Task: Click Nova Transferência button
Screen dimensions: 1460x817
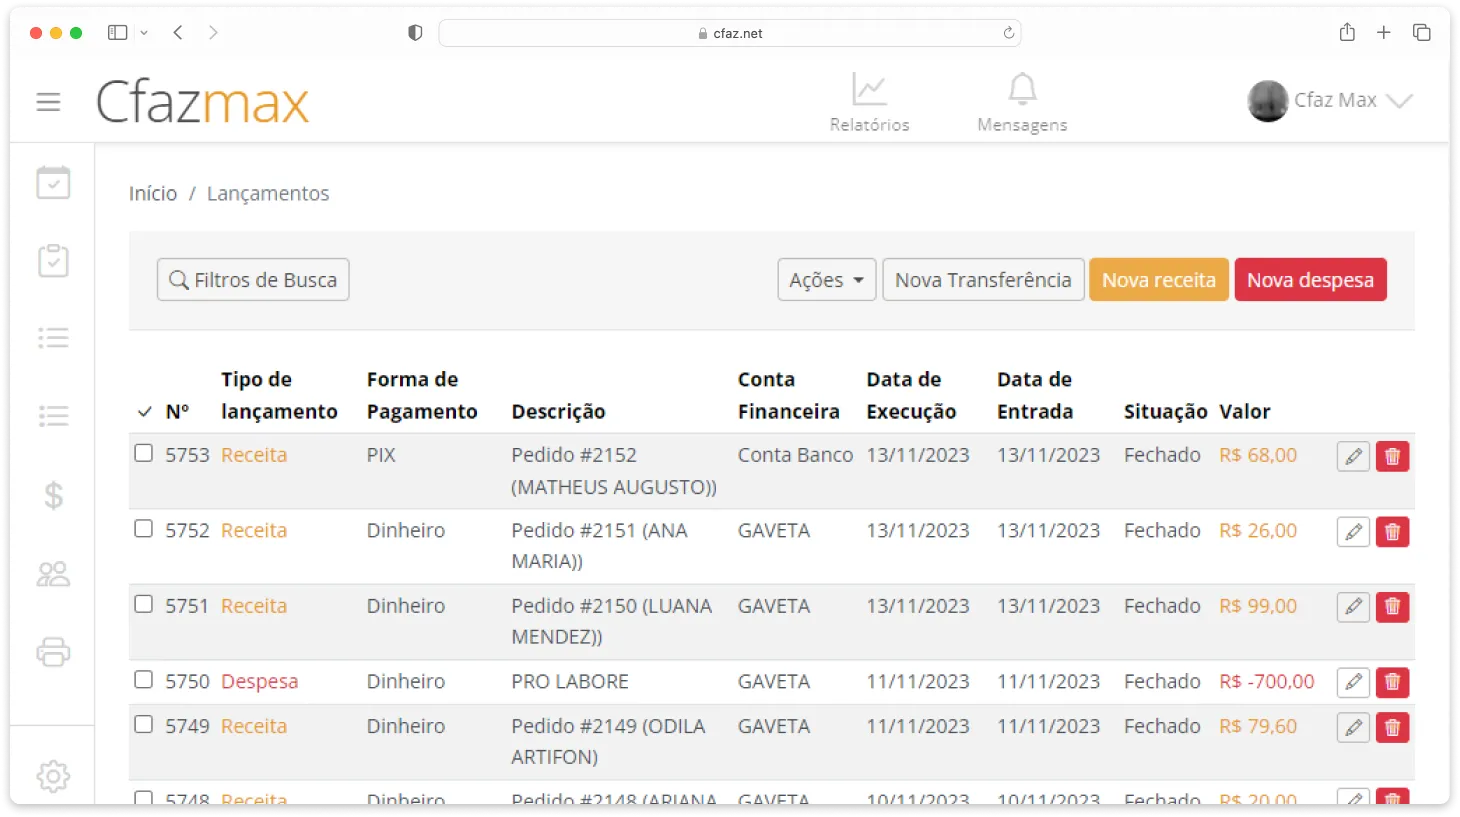Action: [x=983, y=280]
